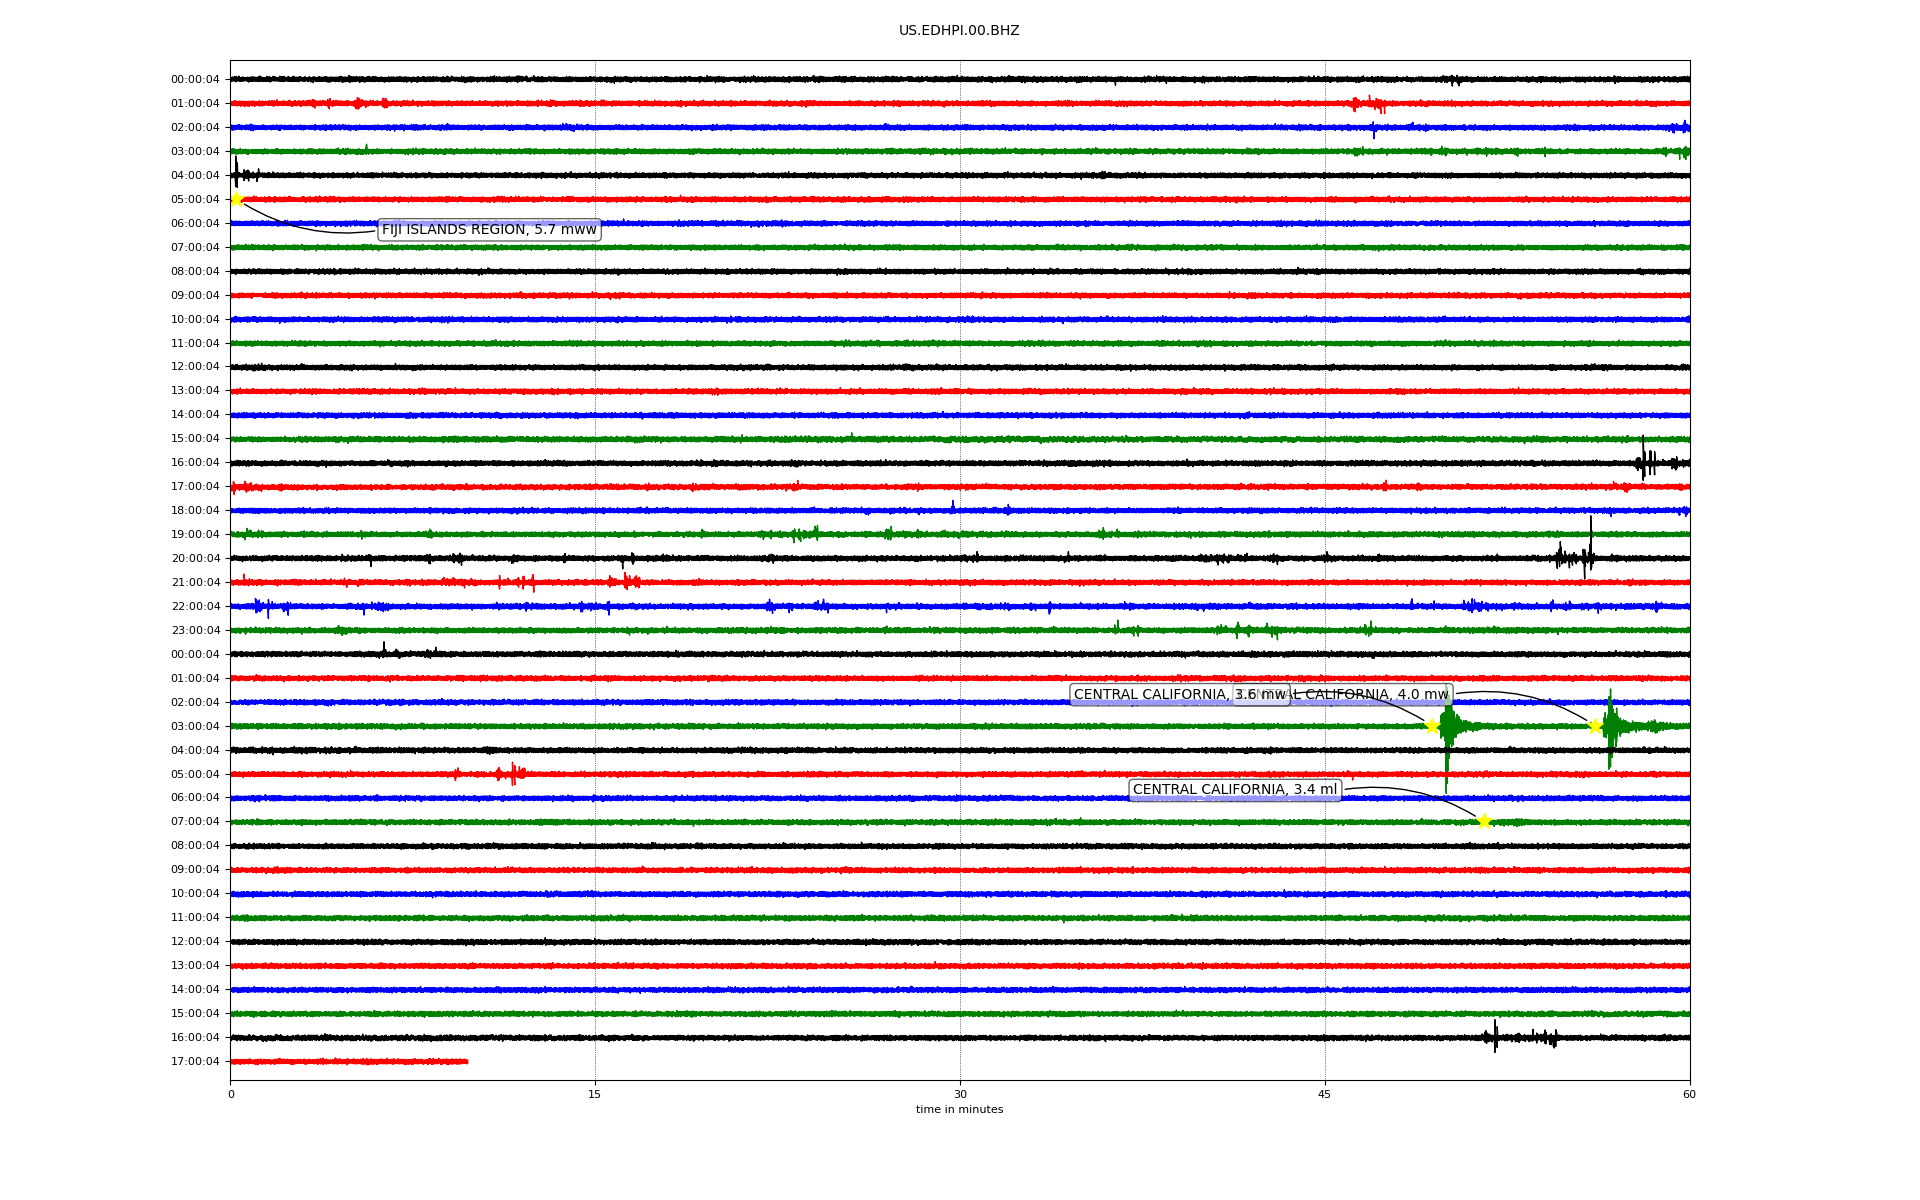Click the 21:00:04 row time label
The width and height of the screenshot is (1920, 1200).
point(195,583)
